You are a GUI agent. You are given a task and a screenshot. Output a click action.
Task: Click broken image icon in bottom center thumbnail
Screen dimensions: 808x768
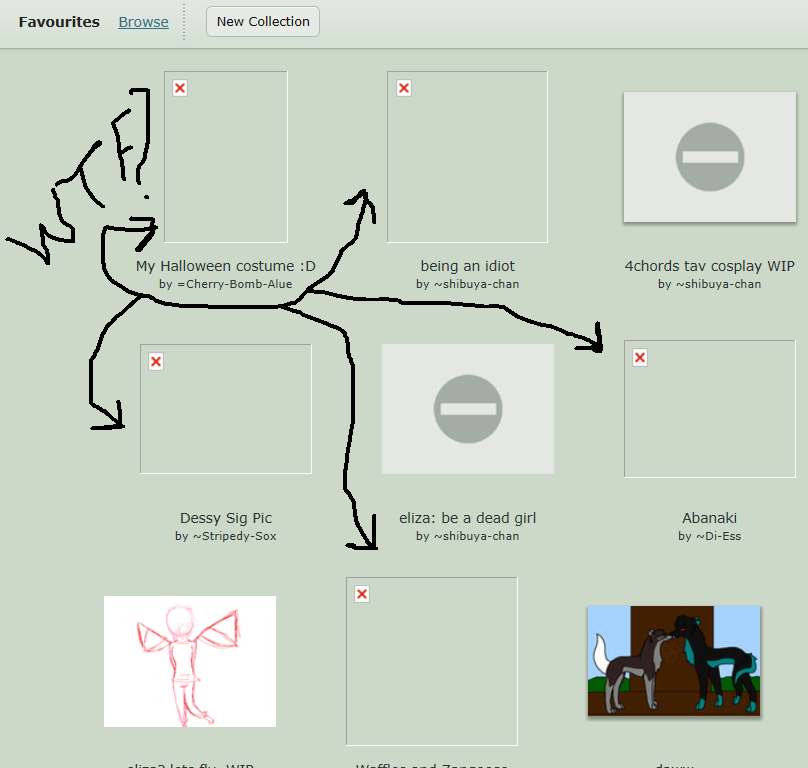coord(362,594)
